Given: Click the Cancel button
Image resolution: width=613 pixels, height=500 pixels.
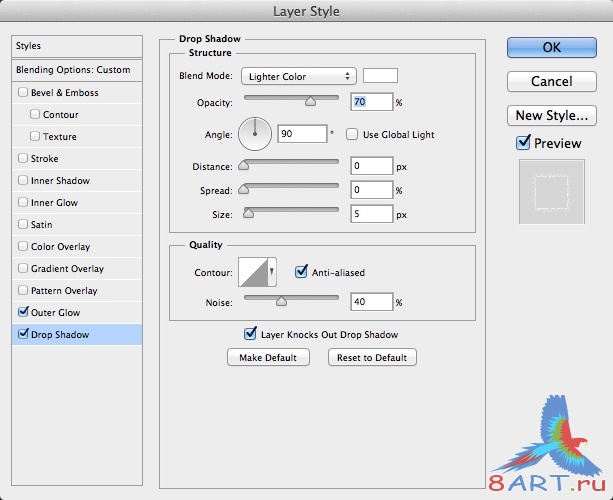Looking at the screenshot, I should pyautogui.click(x=552, y=81).
